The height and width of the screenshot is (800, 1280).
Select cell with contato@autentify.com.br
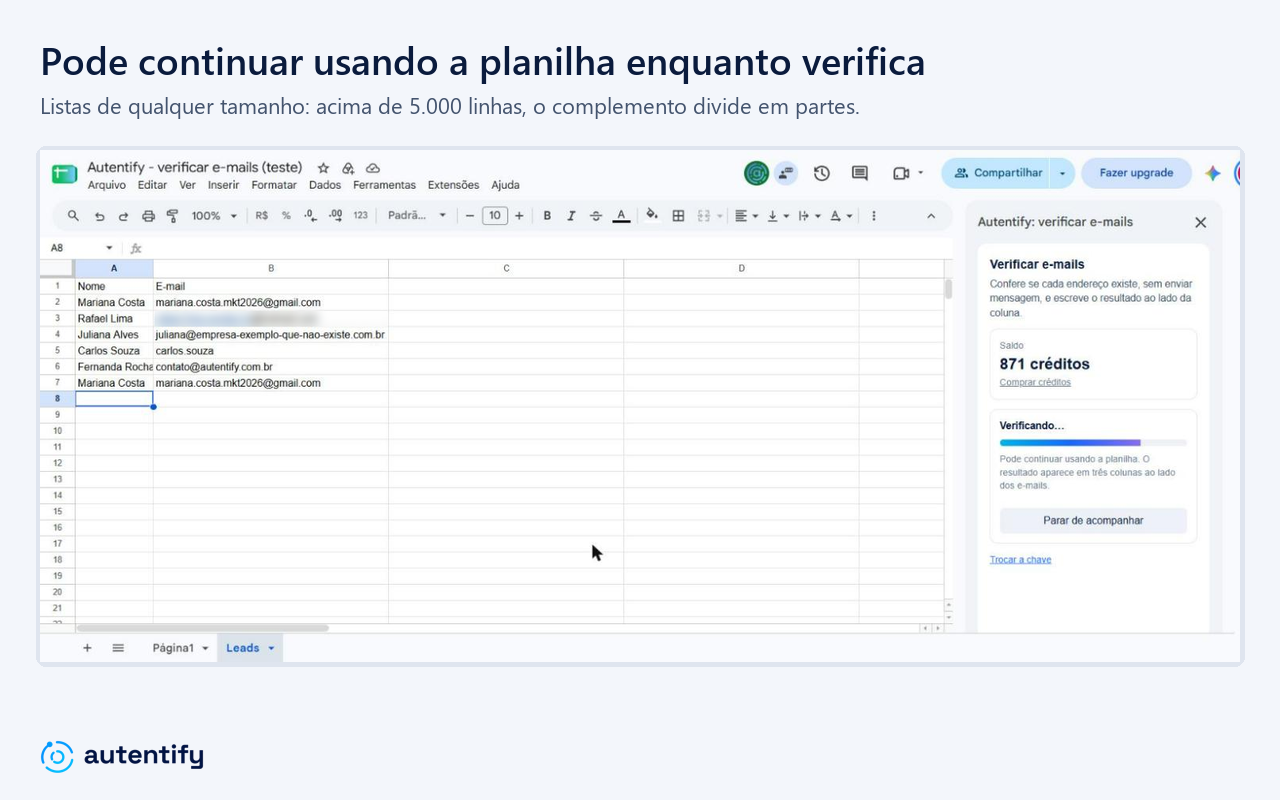point(271,367)
